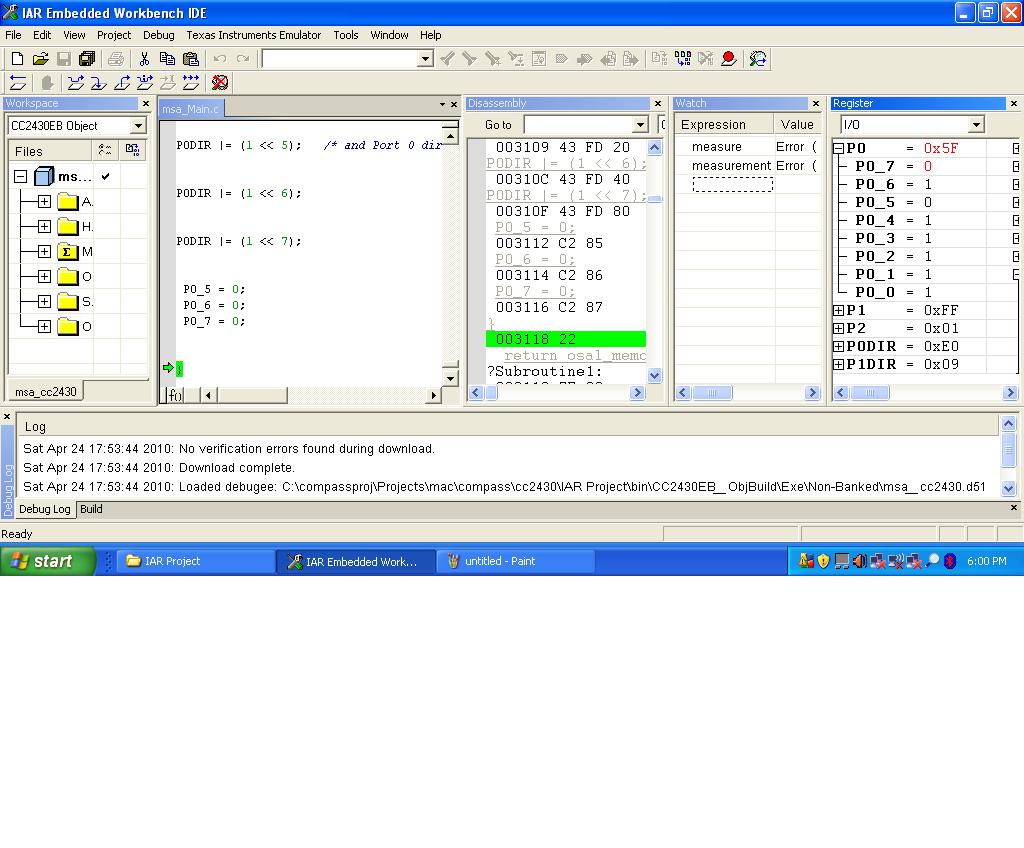Screen dimensions: 1024x848
Task: Paste clipboard with the Paste icon
Action: (191, 59)
